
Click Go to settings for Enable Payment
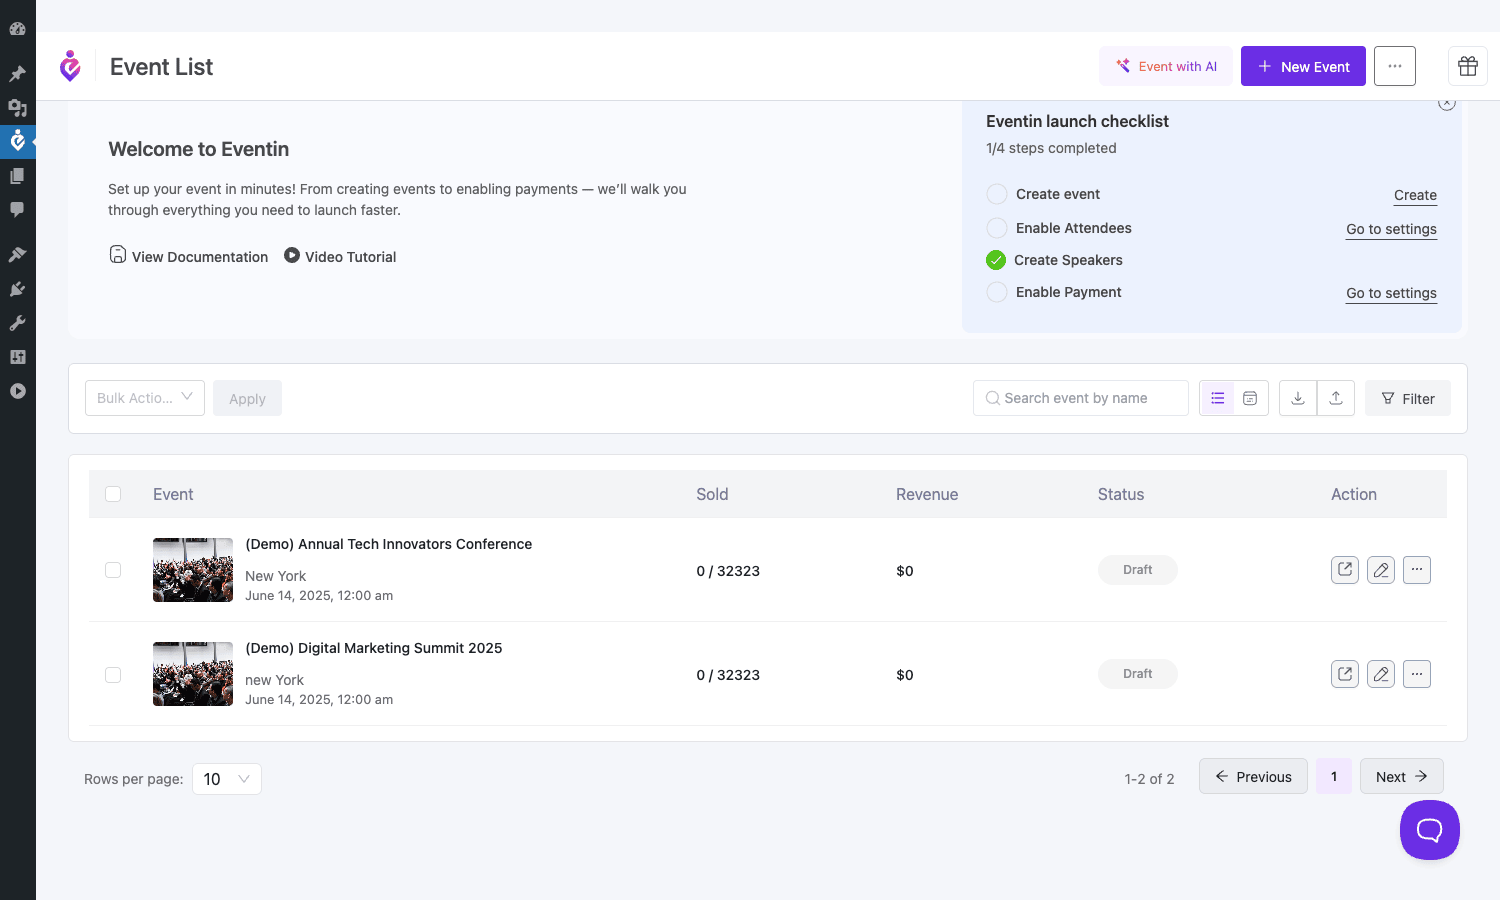[x=1391, y=293]
